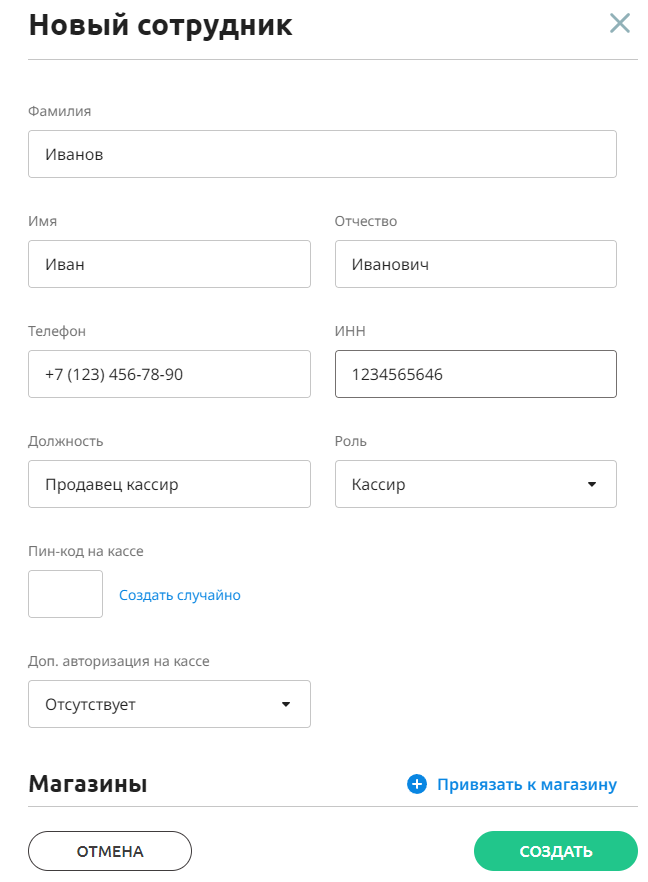Close the Новый сотрудник dialog with X

pos(619,24)
